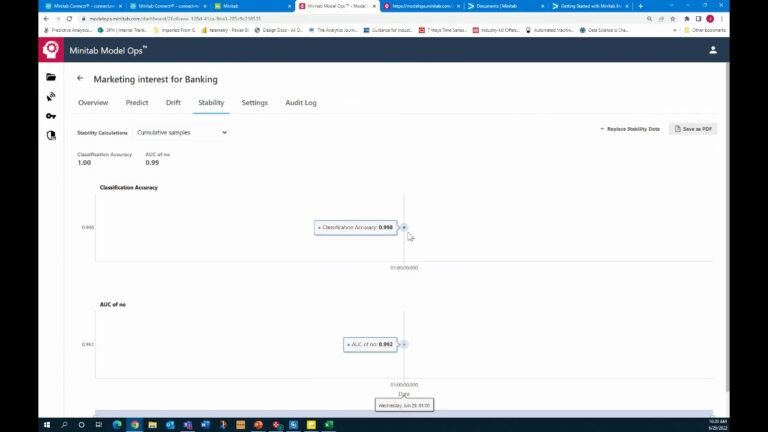Click the Marketing interest for Banking title
Viewport: 768px width, 432px height.
[156, 79]
